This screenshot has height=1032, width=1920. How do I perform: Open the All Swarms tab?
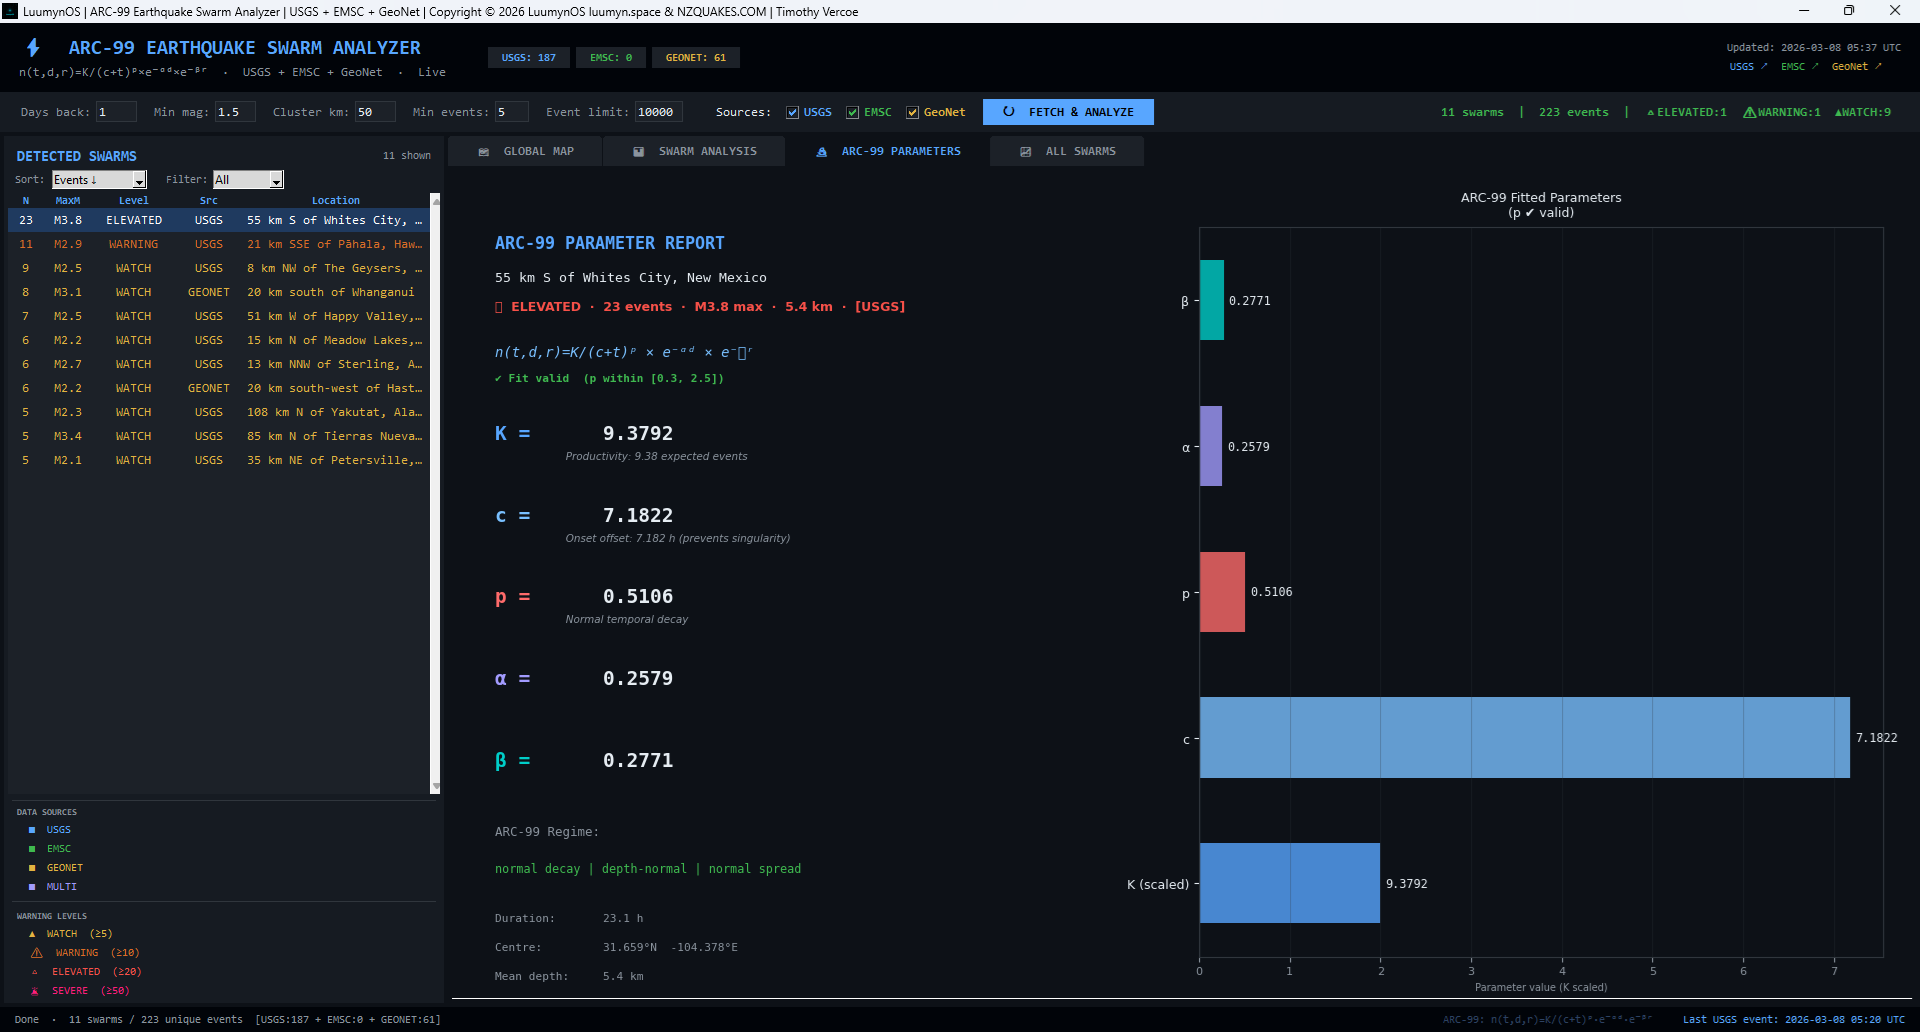point(1067,152)
